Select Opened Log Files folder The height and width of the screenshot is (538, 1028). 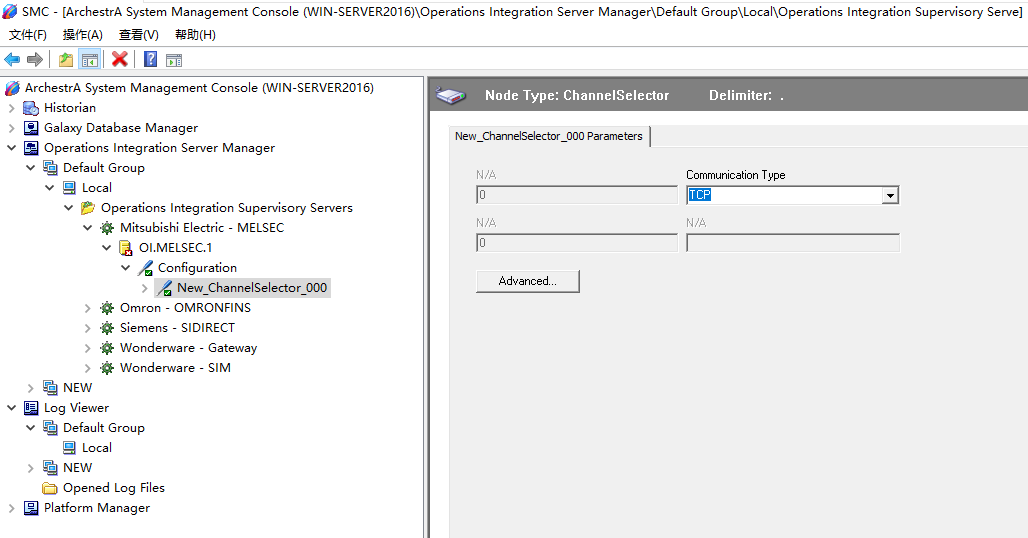click(113, 488)
